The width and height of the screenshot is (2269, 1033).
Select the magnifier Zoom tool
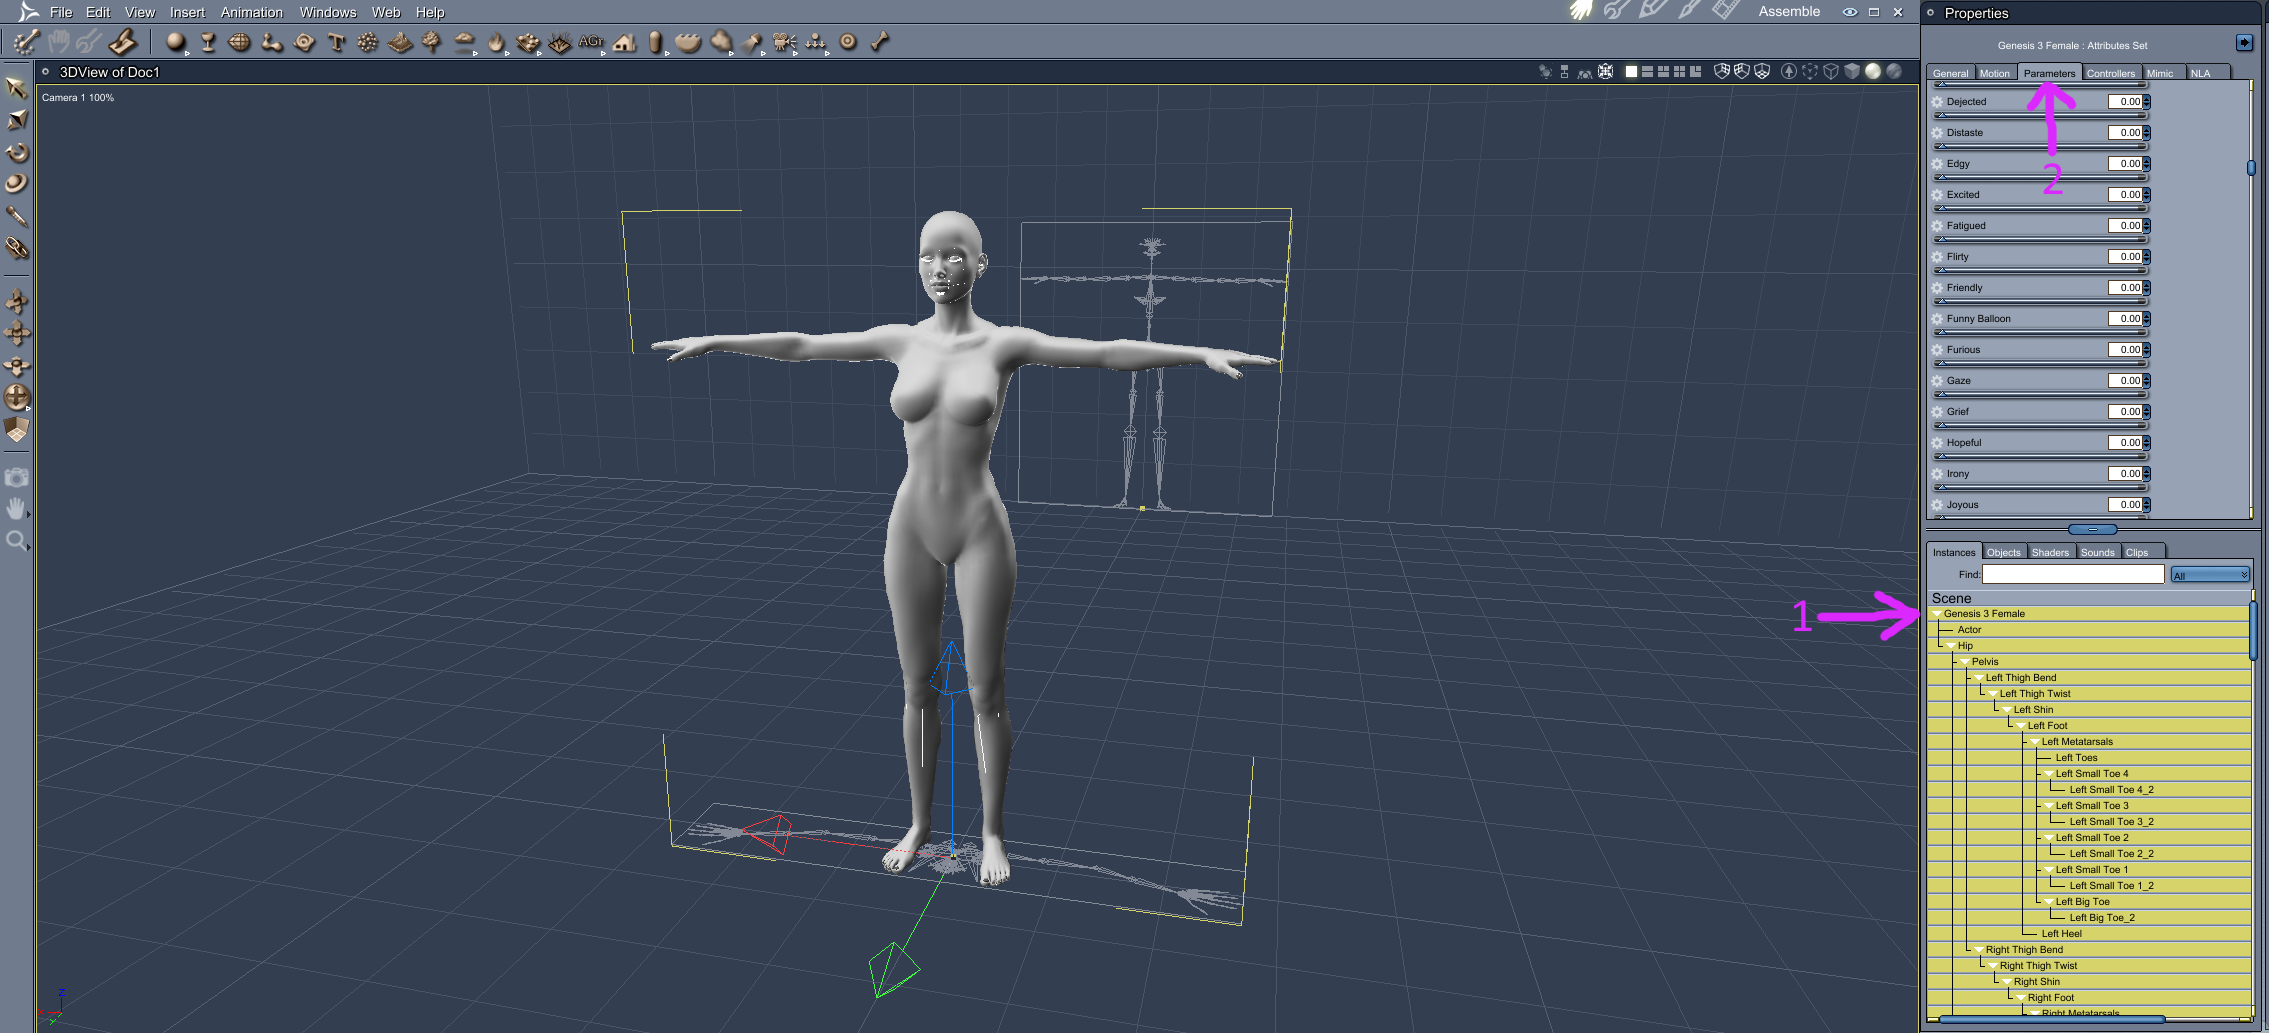17,541
